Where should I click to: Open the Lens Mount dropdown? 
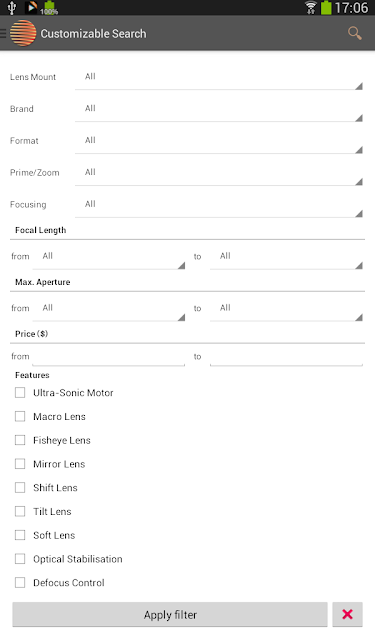[219, 78]
